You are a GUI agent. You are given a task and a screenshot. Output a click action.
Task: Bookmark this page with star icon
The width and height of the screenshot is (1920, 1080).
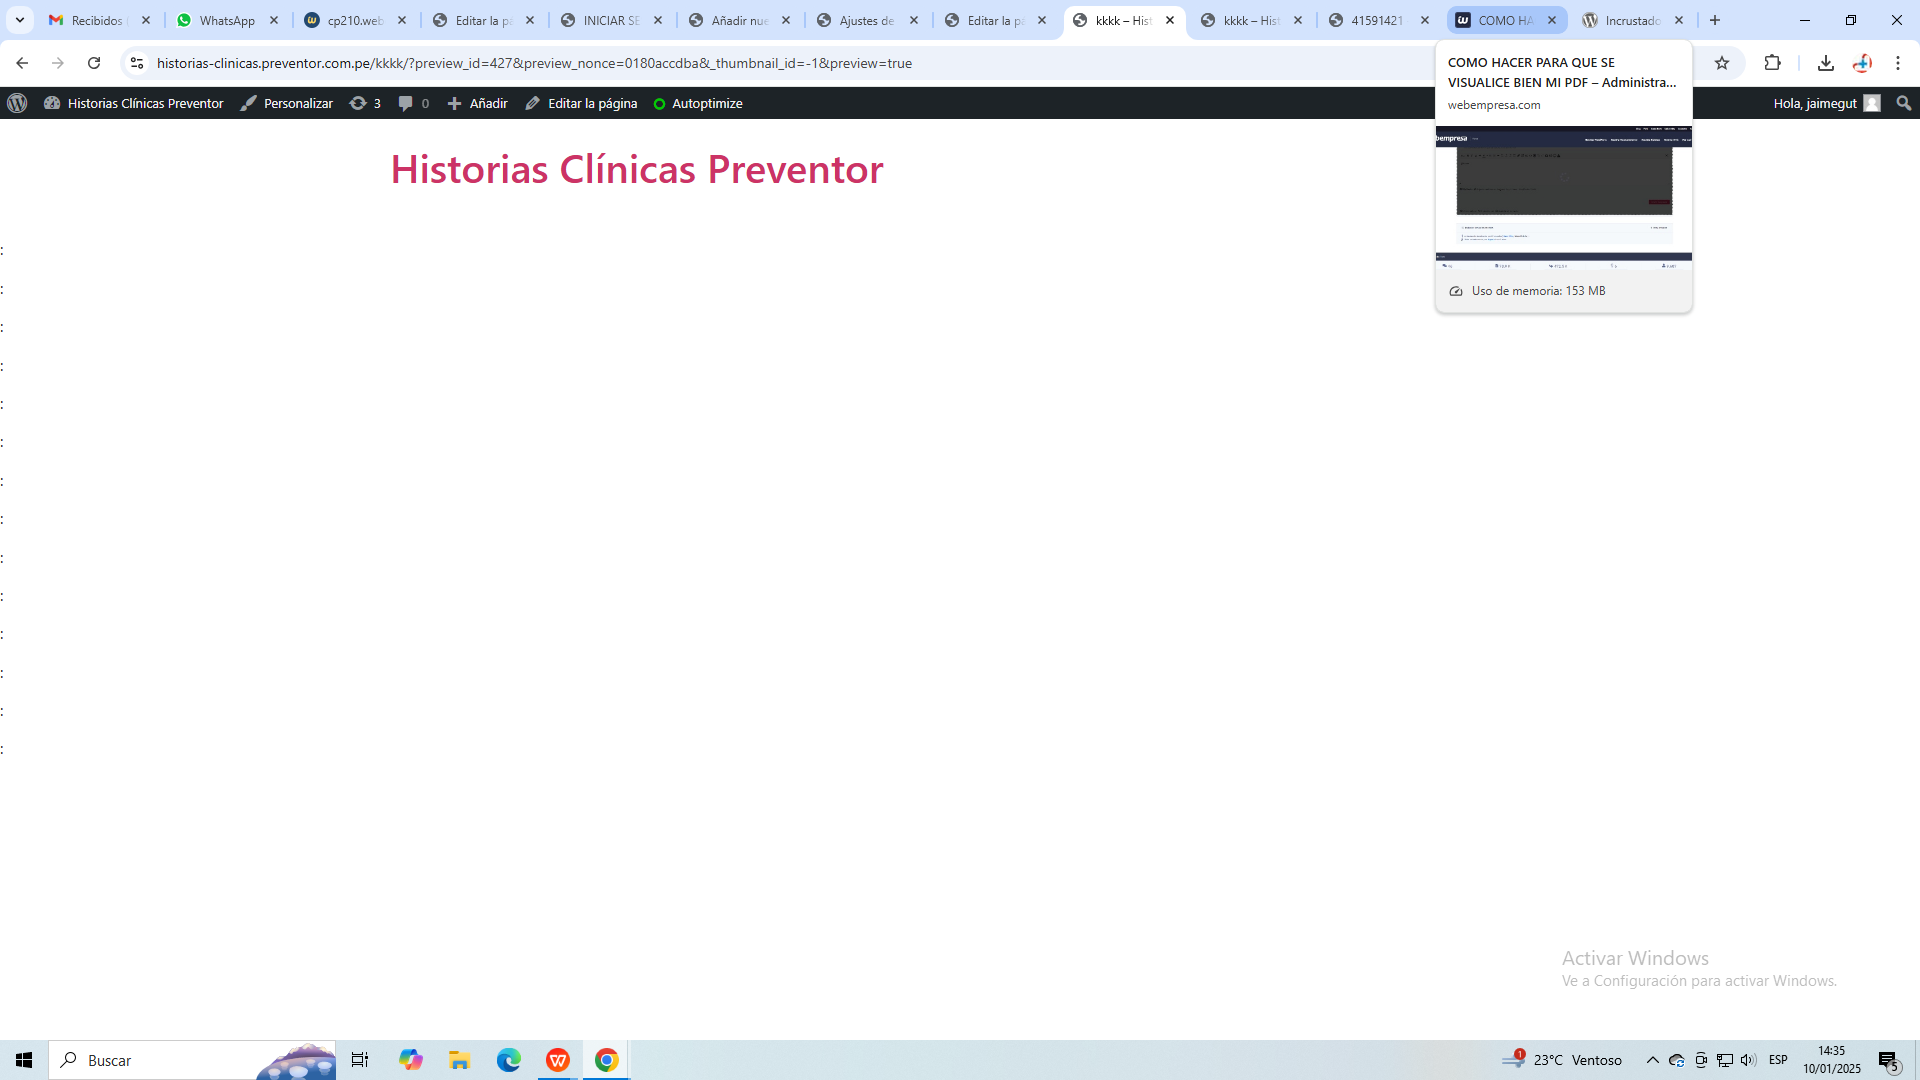[1722, 63]
